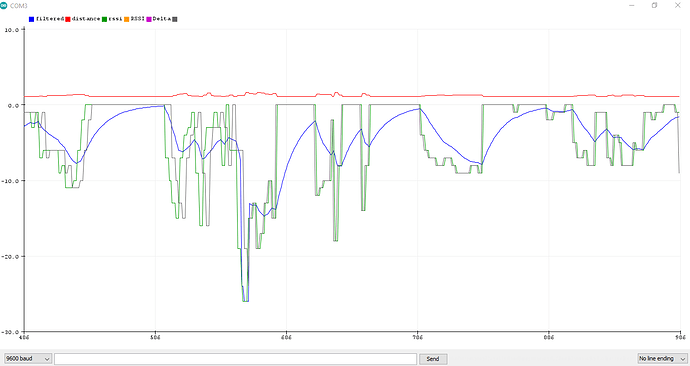The height and width of the screenshot is (366, 690).
Task: Click the gray unlabeled legend swatch
Action: point(175,19)
